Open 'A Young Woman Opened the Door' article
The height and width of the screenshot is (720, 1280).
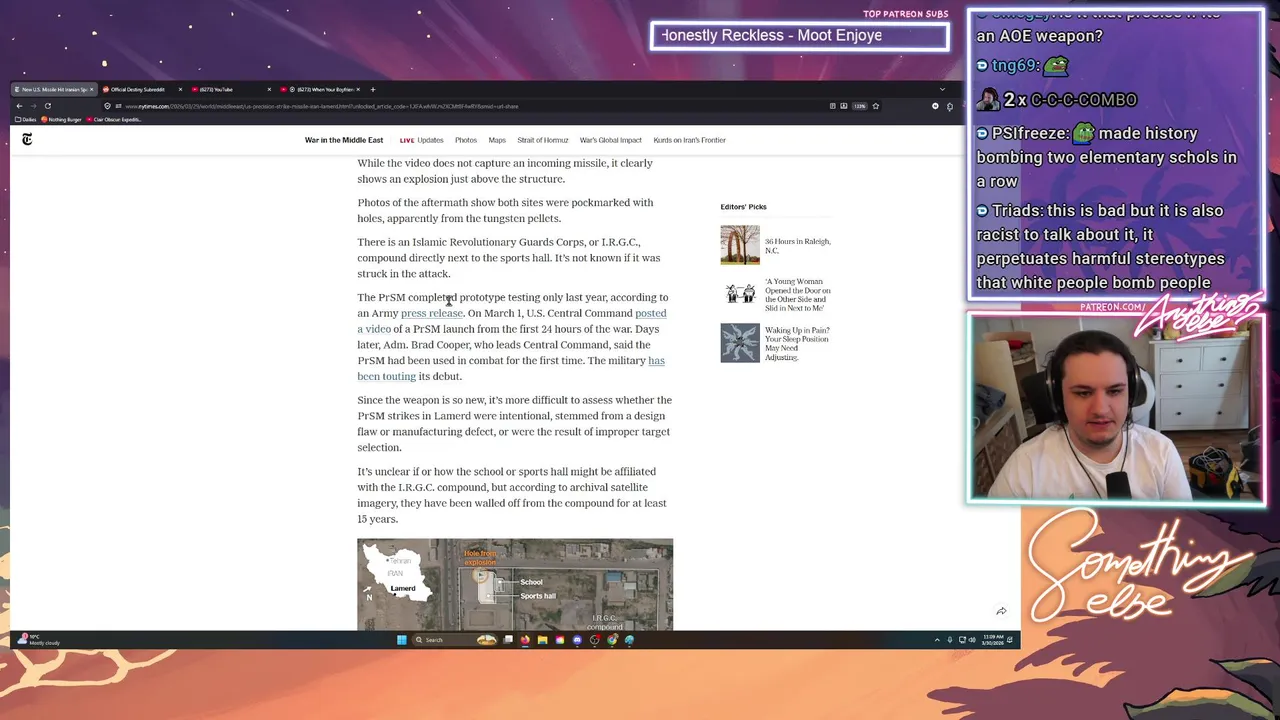[x=798, y=295]
